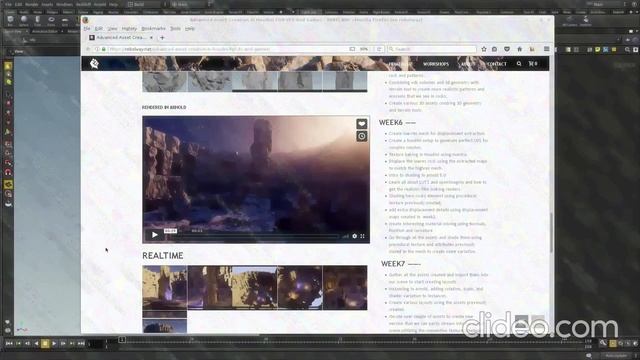Screen dimensions: 640x360
Task: Open Firefox Help menu
Action: 190,29
